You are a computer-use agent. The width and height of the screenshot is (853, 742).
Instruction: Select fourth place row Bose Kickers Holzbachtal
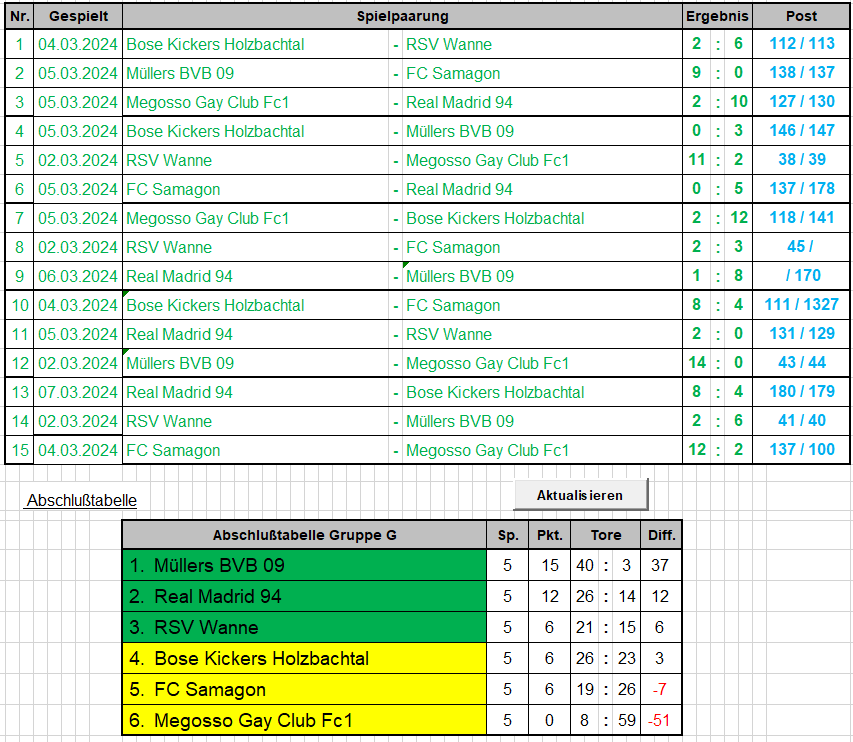pyautogui.click(x=305, y=658)
